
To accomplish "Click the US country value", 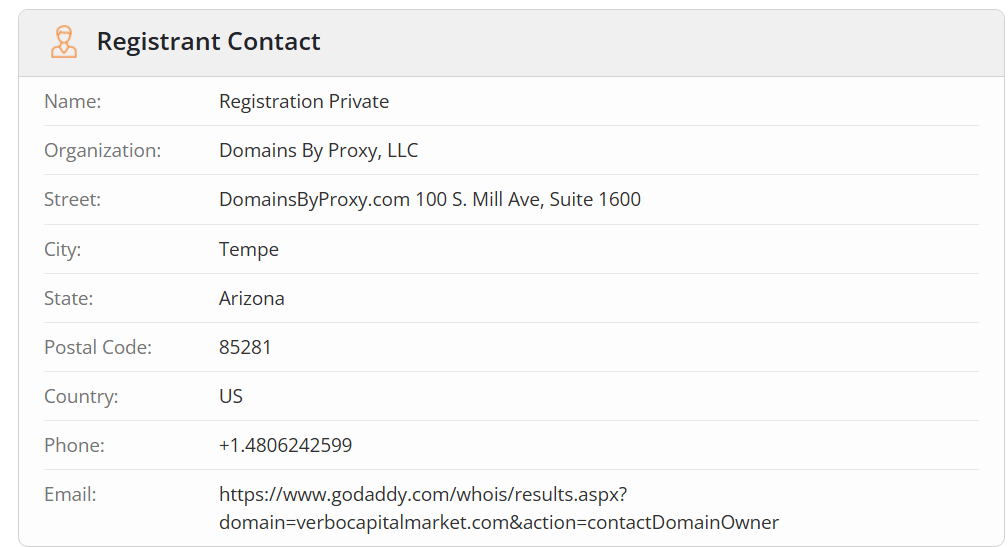I will click(231, 396).
